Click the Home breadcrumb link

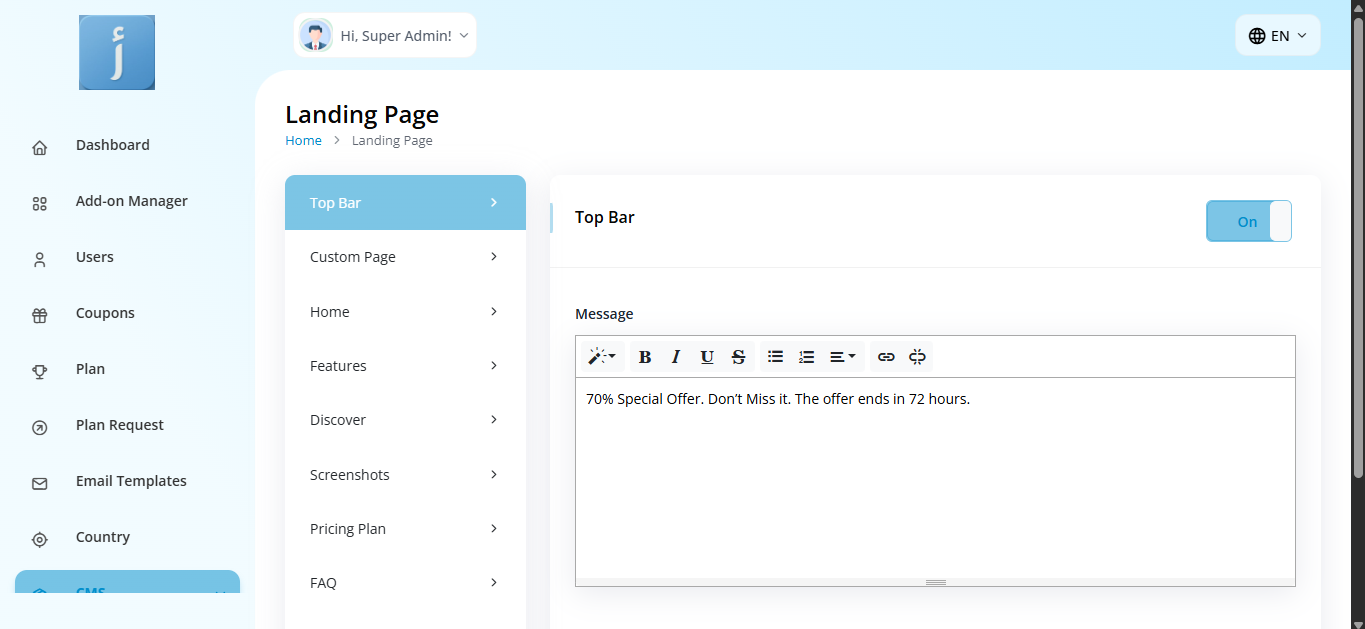pos(303,141)
